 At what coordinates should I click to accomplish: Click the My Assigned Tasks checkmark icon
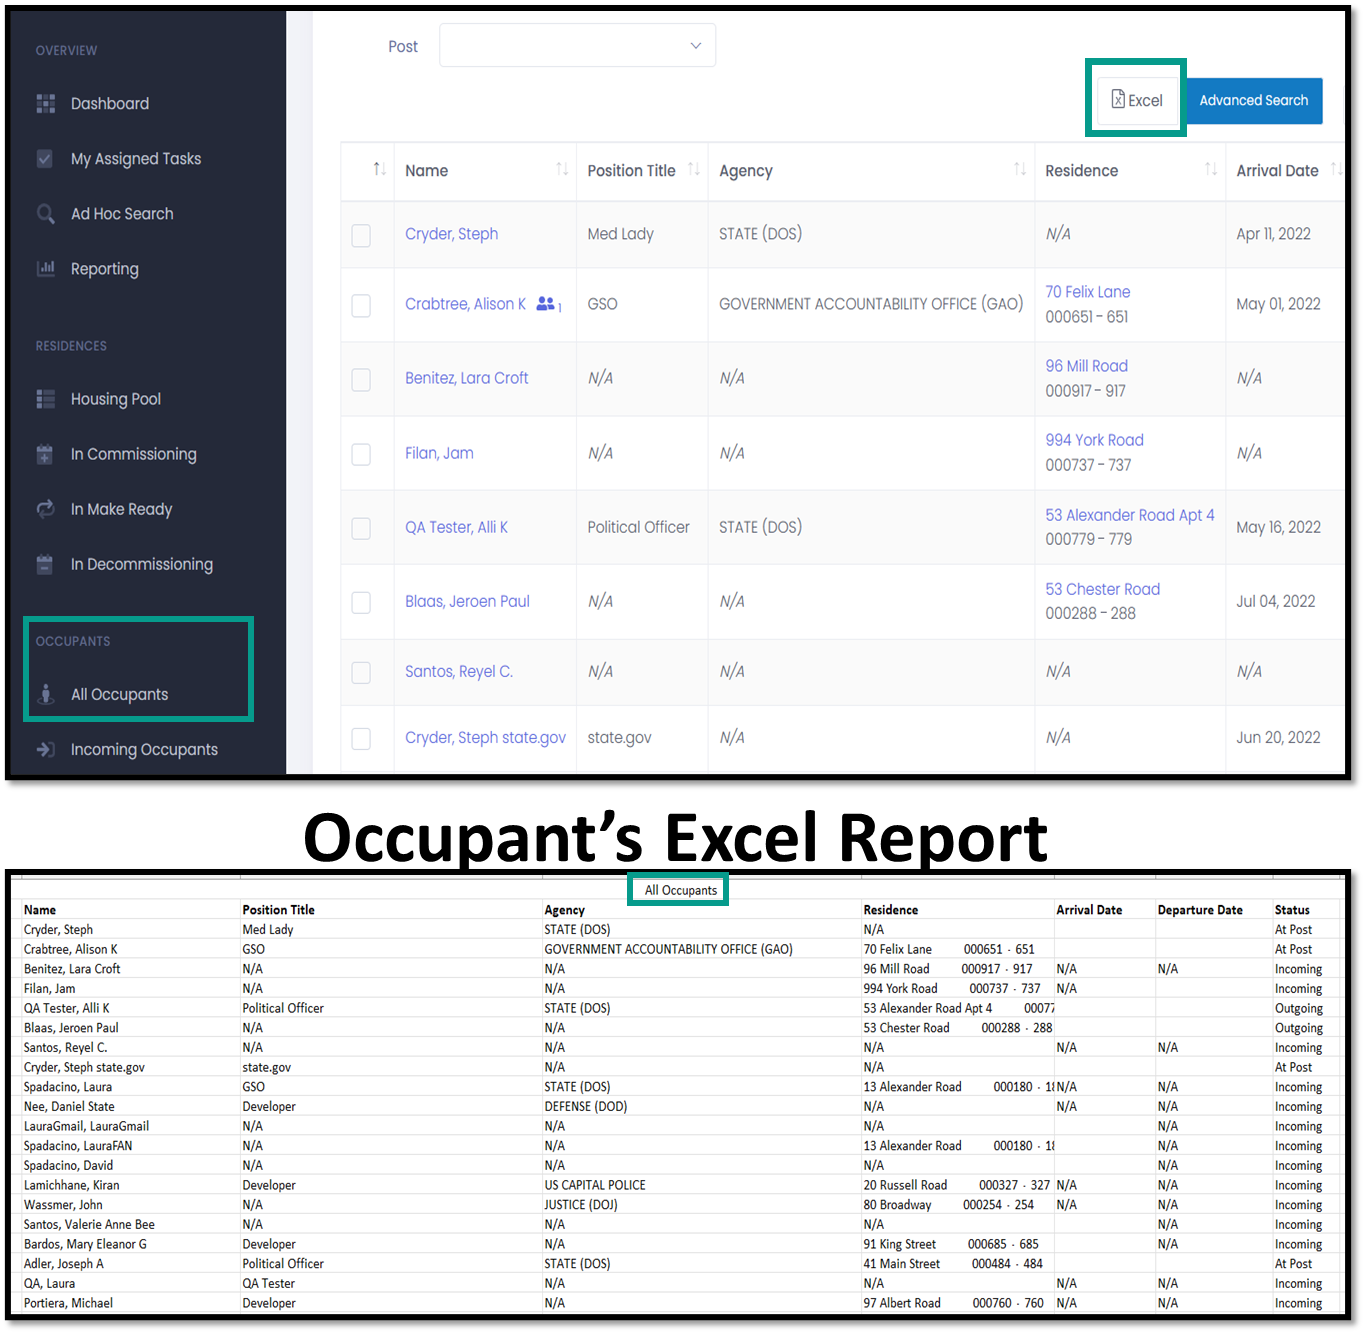(45, 158)
